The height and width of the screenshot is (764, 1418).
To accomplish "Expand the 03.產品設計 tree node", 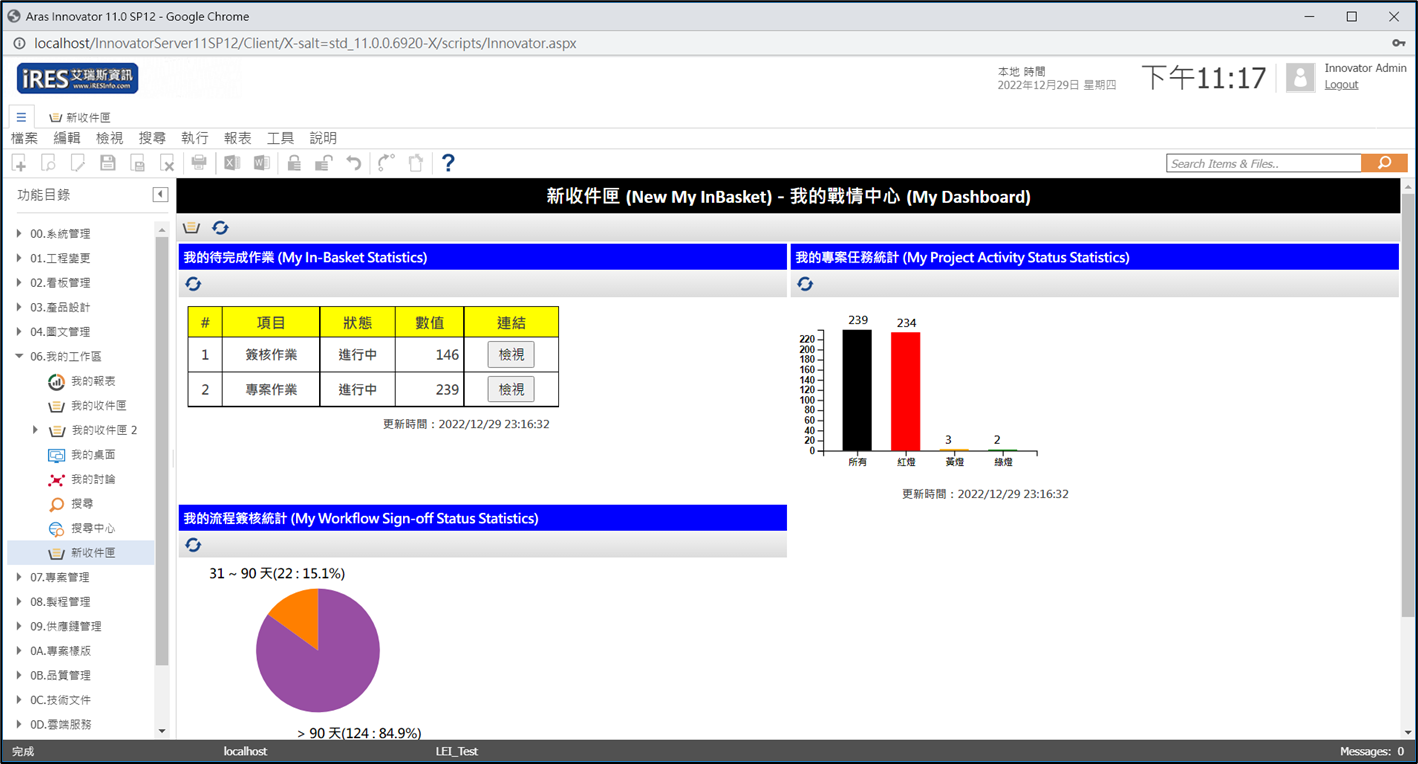I will [19, 307].
